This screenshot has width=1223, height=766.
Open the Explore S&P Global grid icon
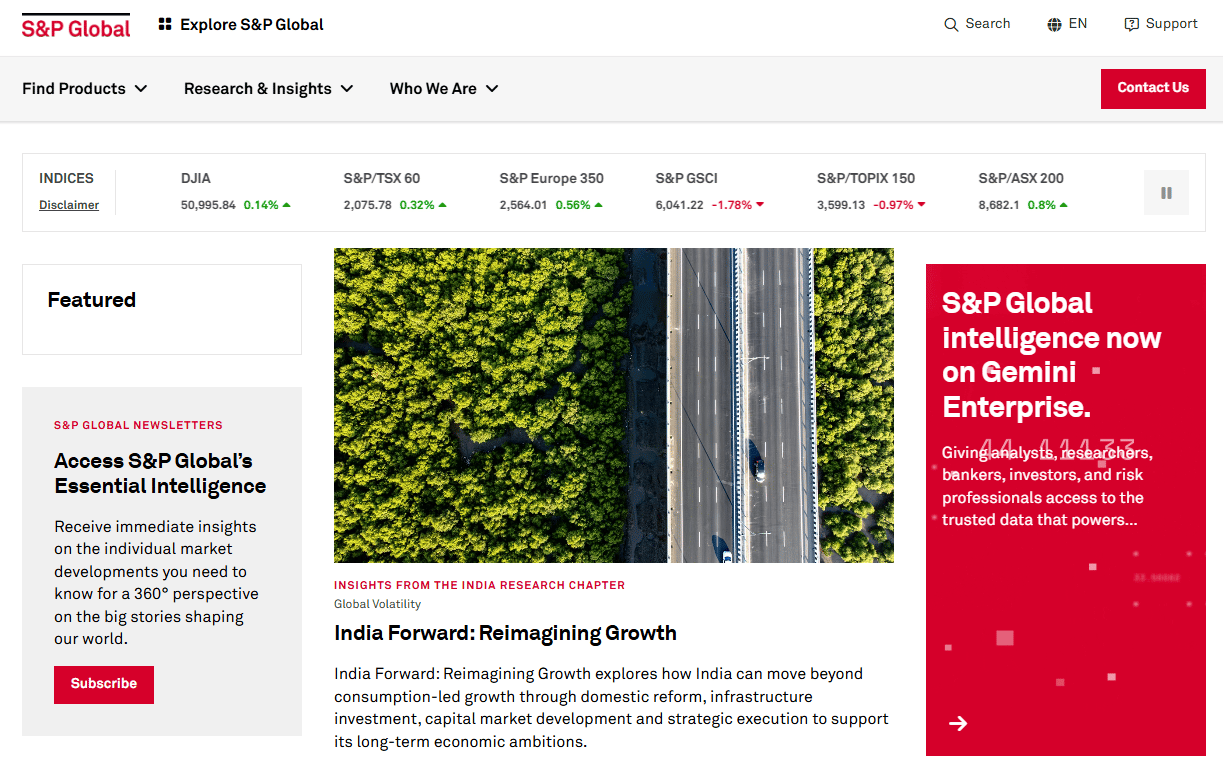[165, 24]
